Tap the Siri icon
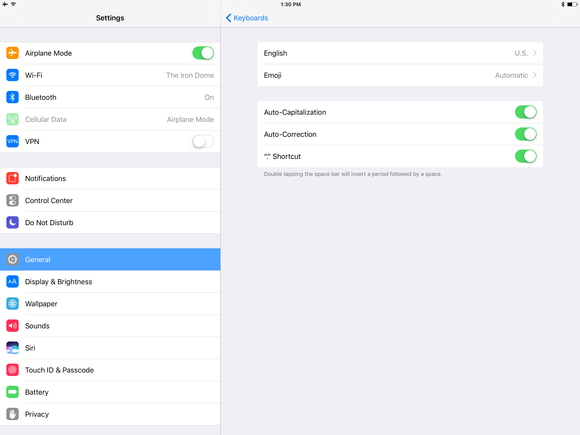Screen dimensions: 580x435 pos(13,348)
